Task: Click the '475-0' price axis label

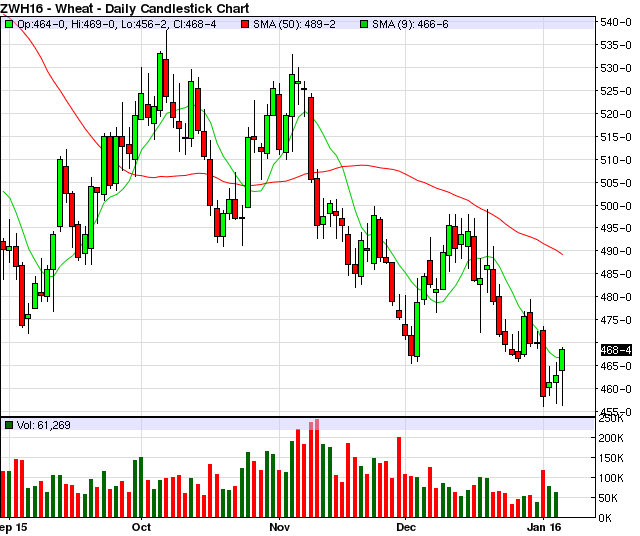Action: 616,320
